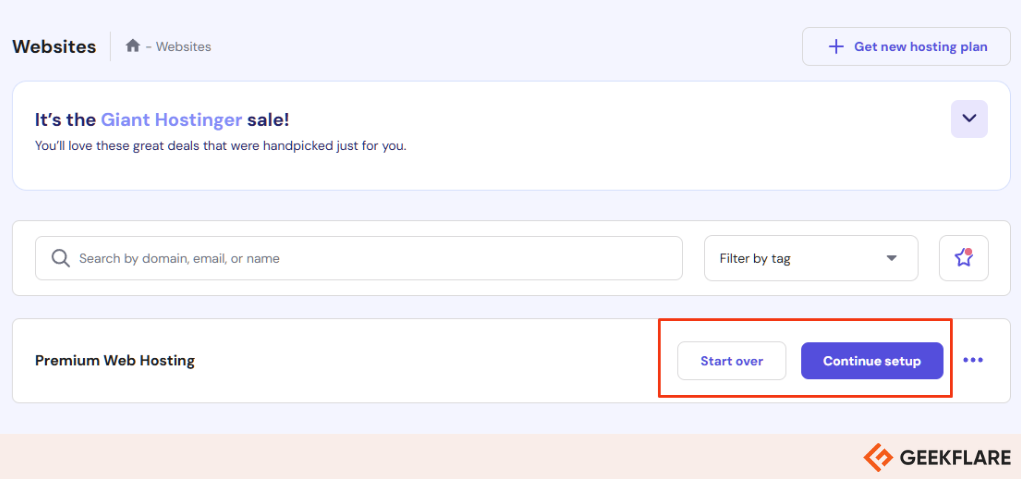
Task: Click the Geekflare logo icon
Action: 878,457
